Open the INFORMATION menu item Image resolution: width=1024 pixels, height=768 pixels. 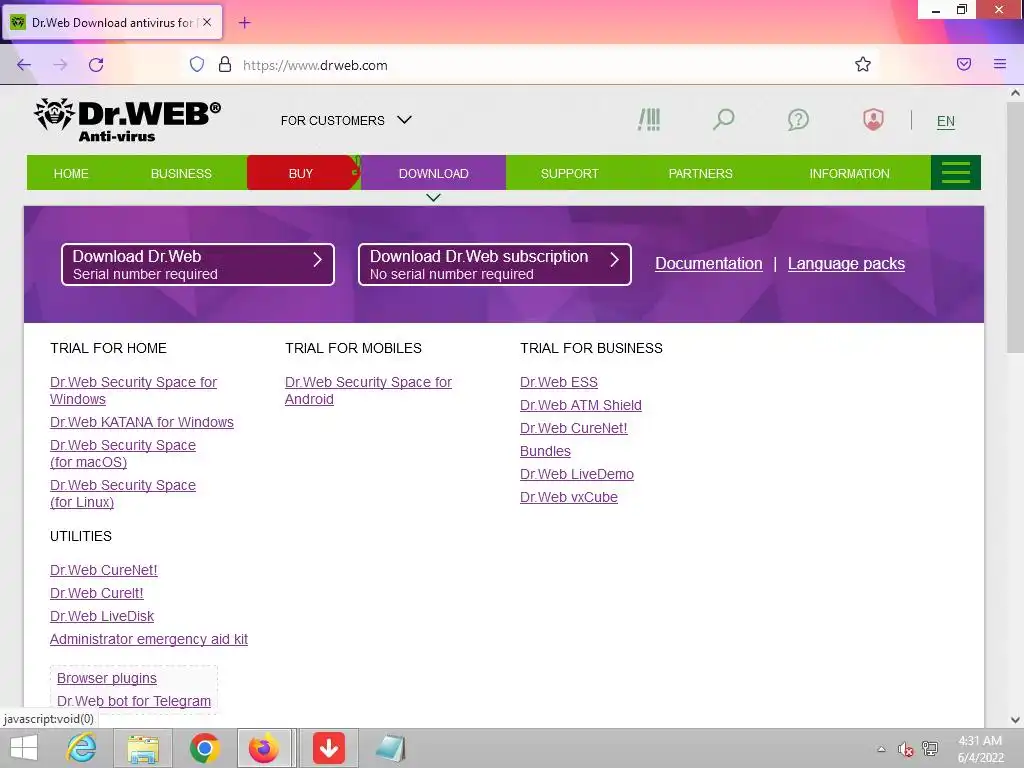(850, 174)
